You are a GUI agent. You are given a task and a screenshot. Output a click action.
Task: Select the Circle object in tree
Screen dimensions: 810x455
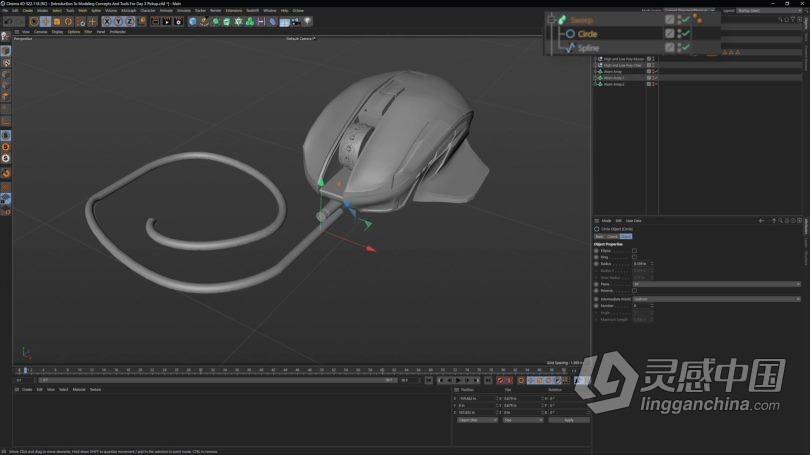pos(587,34)
